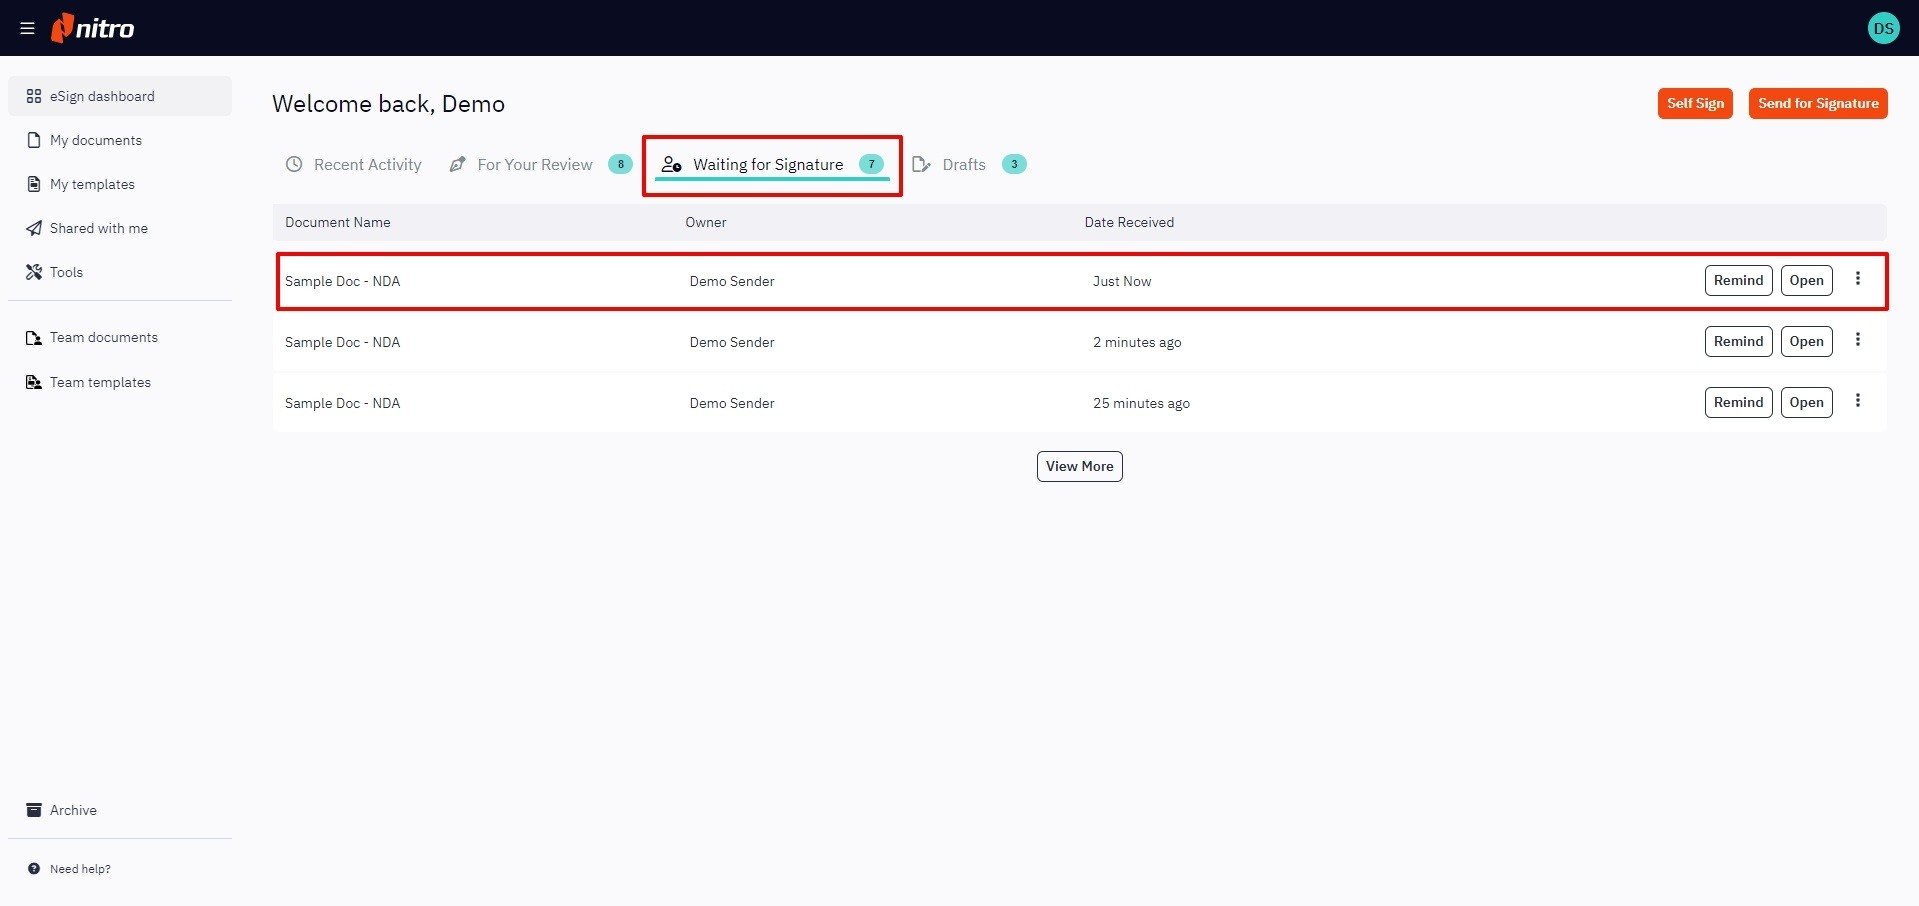1919x906 pixels.
Task: Click the Need help link
Action: [79, 869]
